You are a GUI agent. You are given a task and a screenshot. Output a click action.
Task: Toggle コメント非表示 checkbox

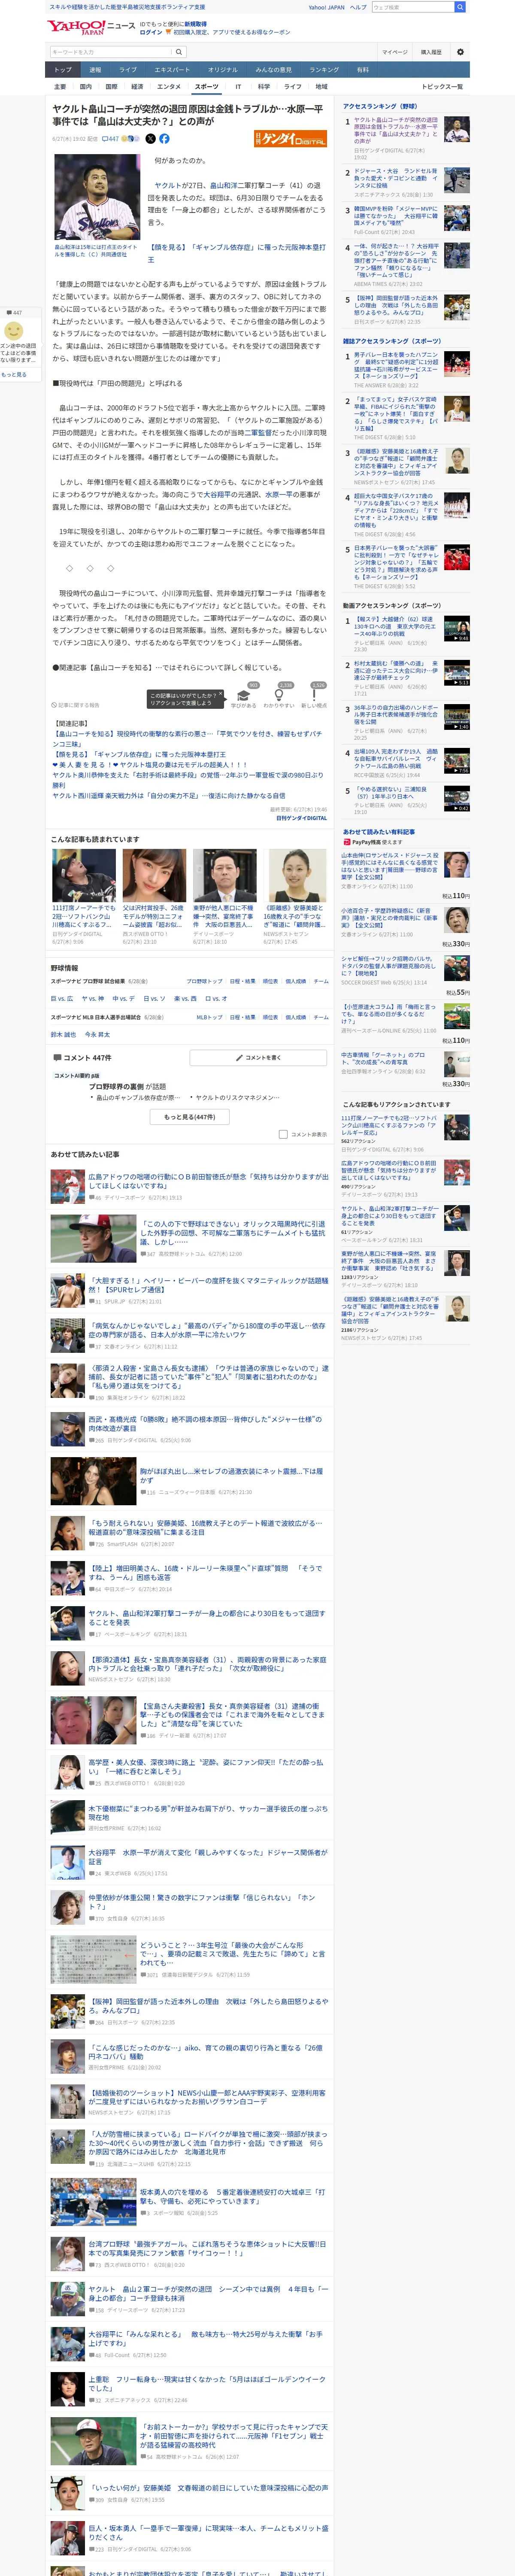[283, 1134]
